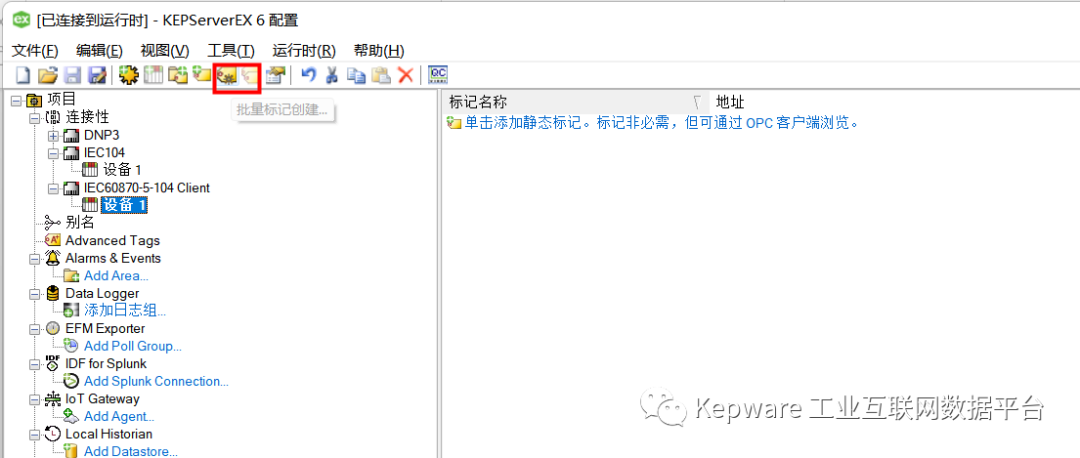1080x458 pixels.
Task: Select the 连接性 tree label
Action: click(x=87, y=118)
